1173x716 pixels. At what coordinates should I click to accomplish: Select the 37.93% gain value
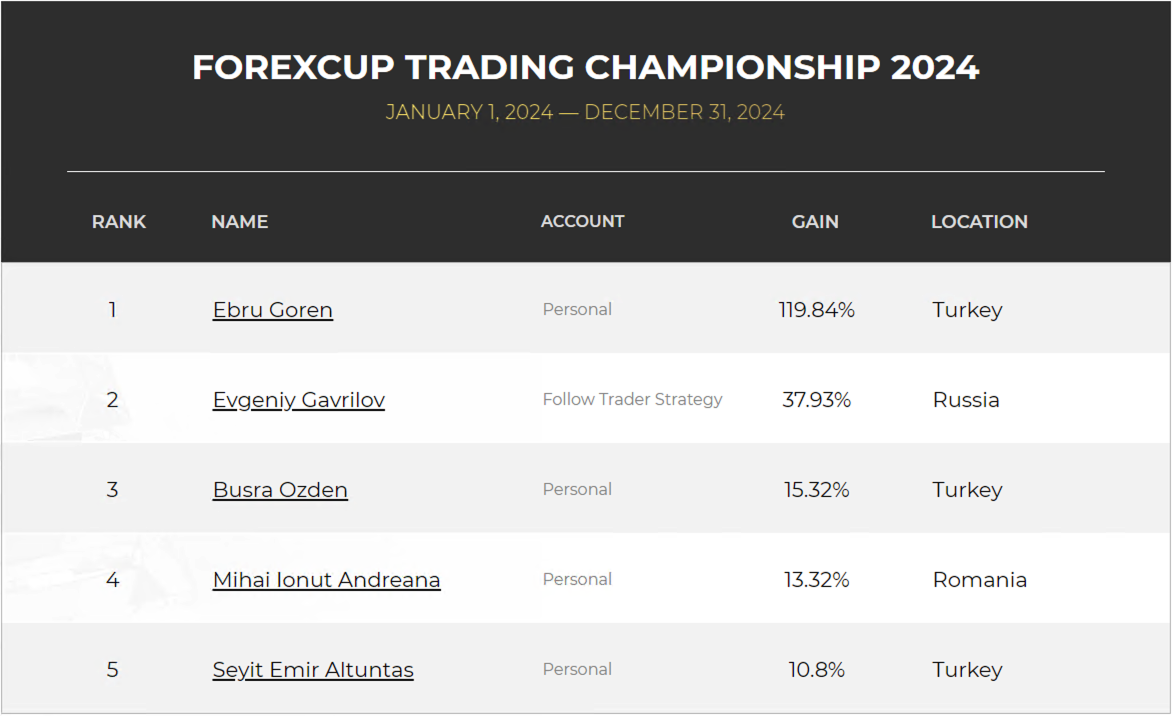pos(816,400)
